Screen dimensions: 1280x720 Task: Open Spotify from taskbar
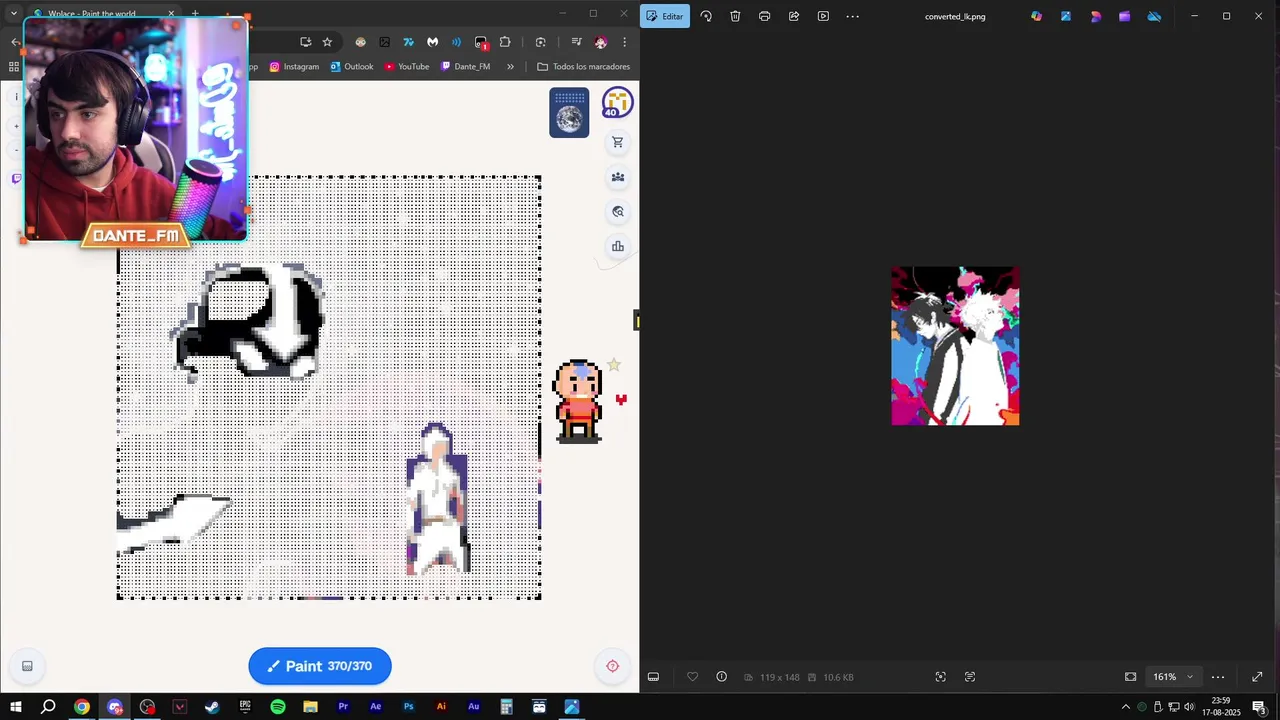click(278, 707)
